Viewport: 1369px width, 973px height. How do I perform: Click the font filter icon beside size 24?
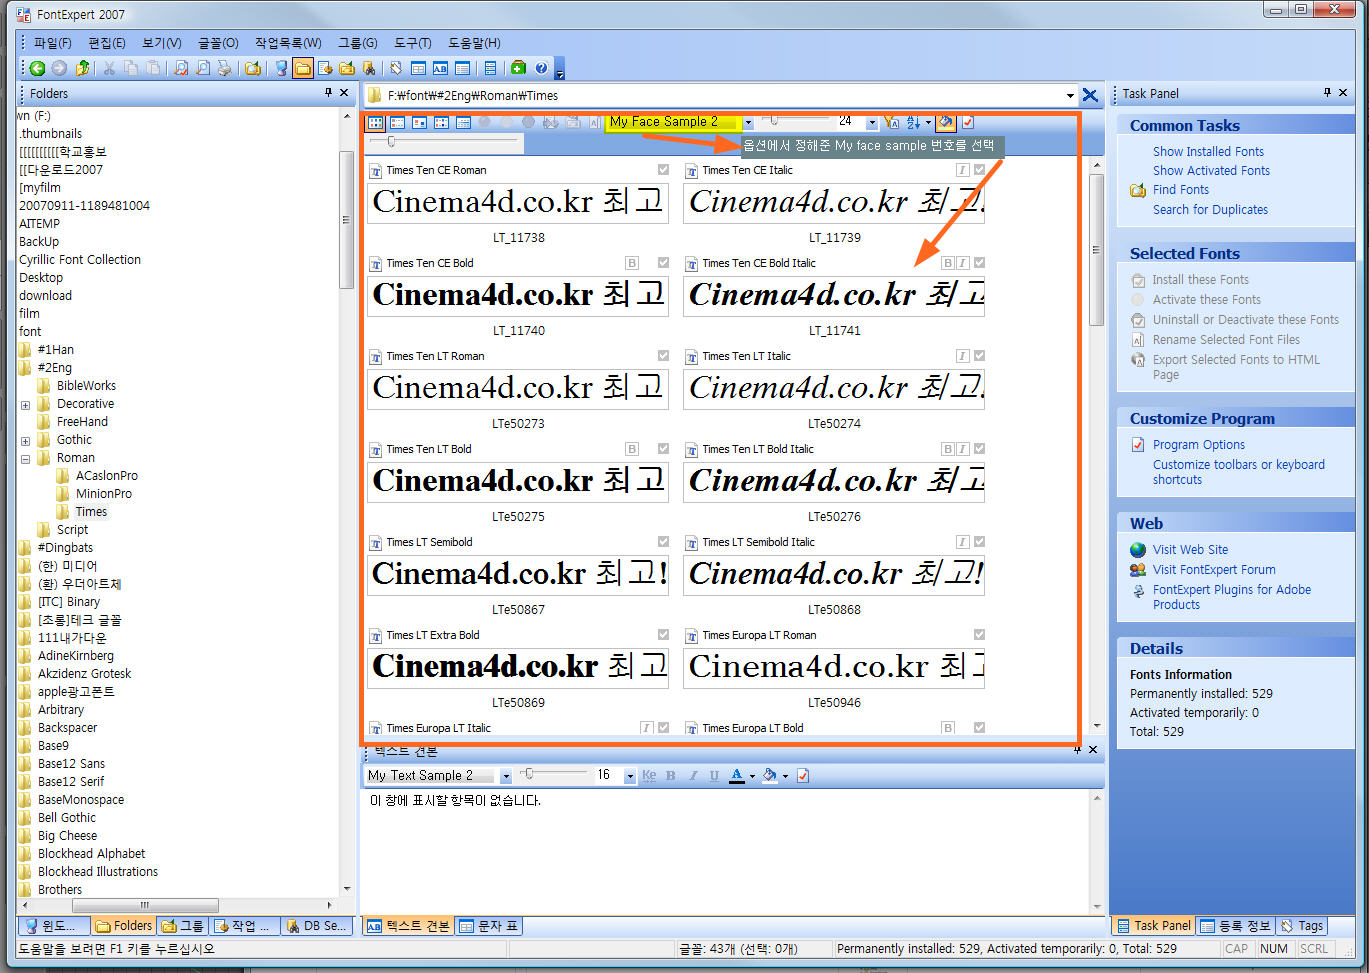892,122
